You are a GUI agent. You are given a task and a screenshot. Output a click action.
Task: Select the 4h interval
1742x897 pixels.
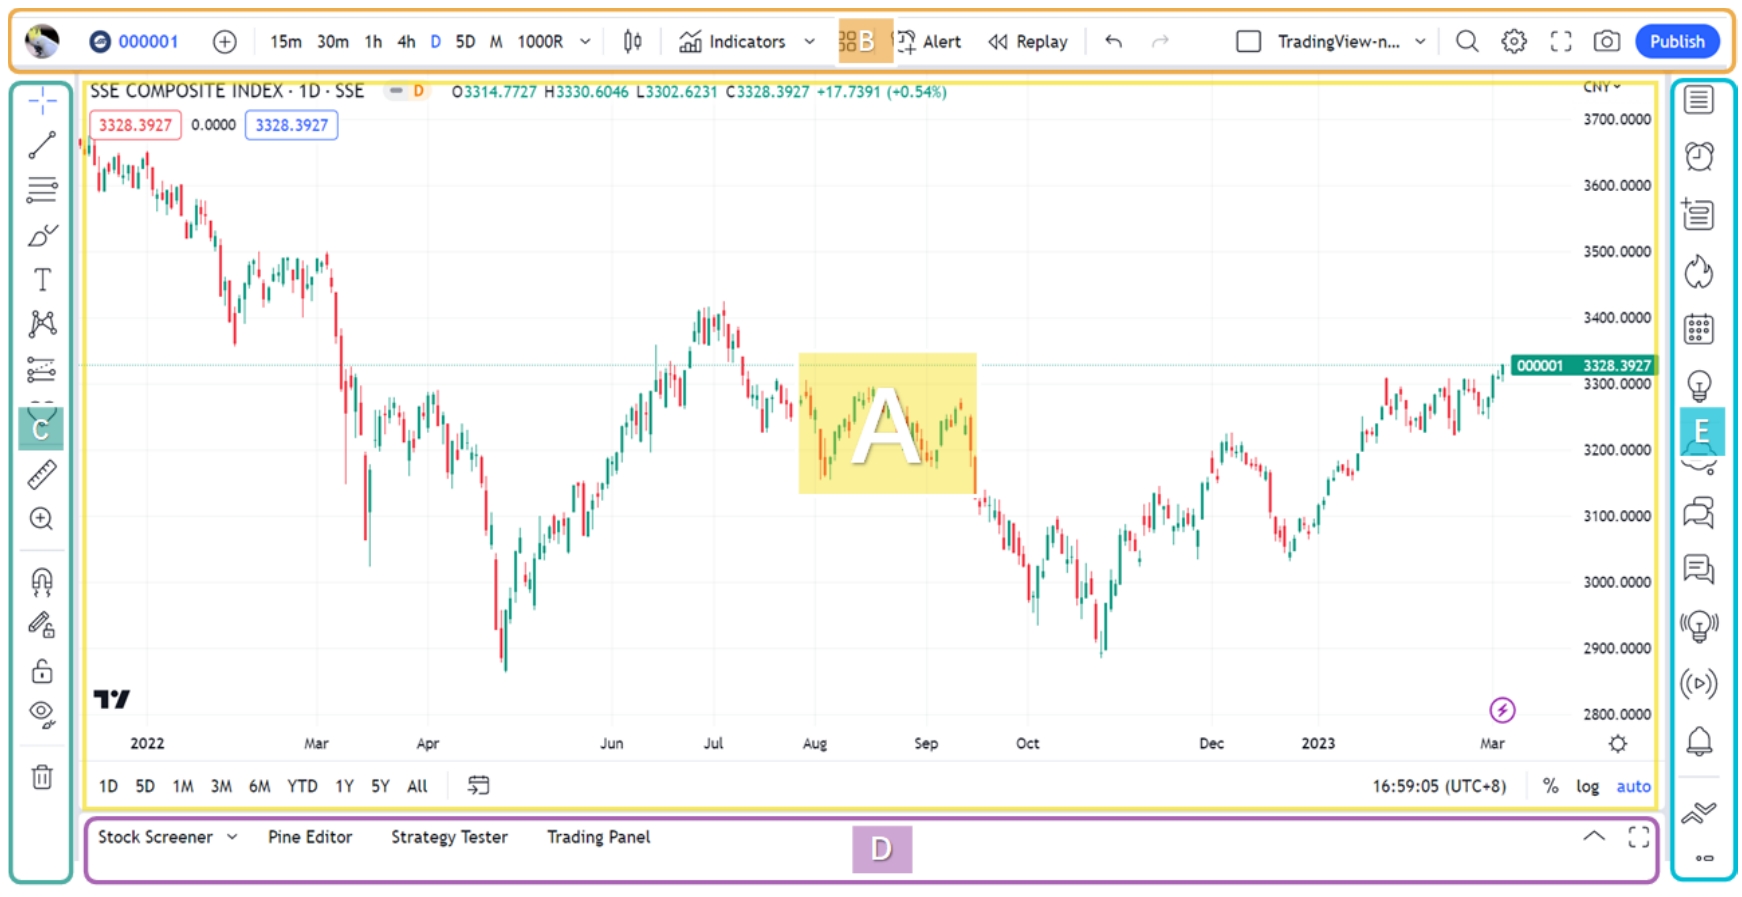coord(406,41)
